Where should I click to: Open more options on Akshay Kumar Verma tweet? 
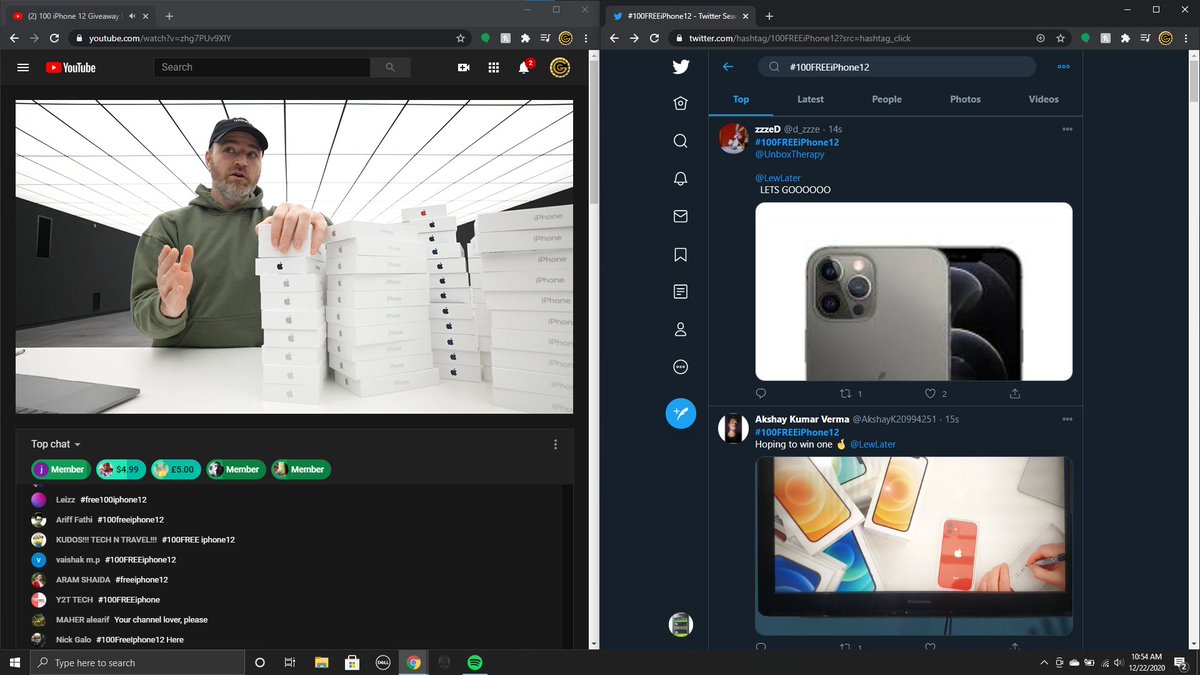1067,419
